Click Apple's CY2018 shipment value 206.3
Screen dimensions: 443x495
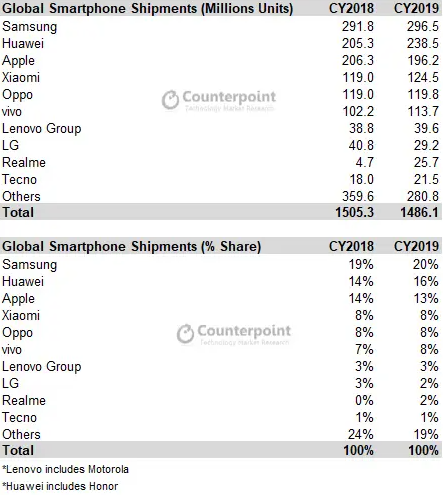point(358,60)
